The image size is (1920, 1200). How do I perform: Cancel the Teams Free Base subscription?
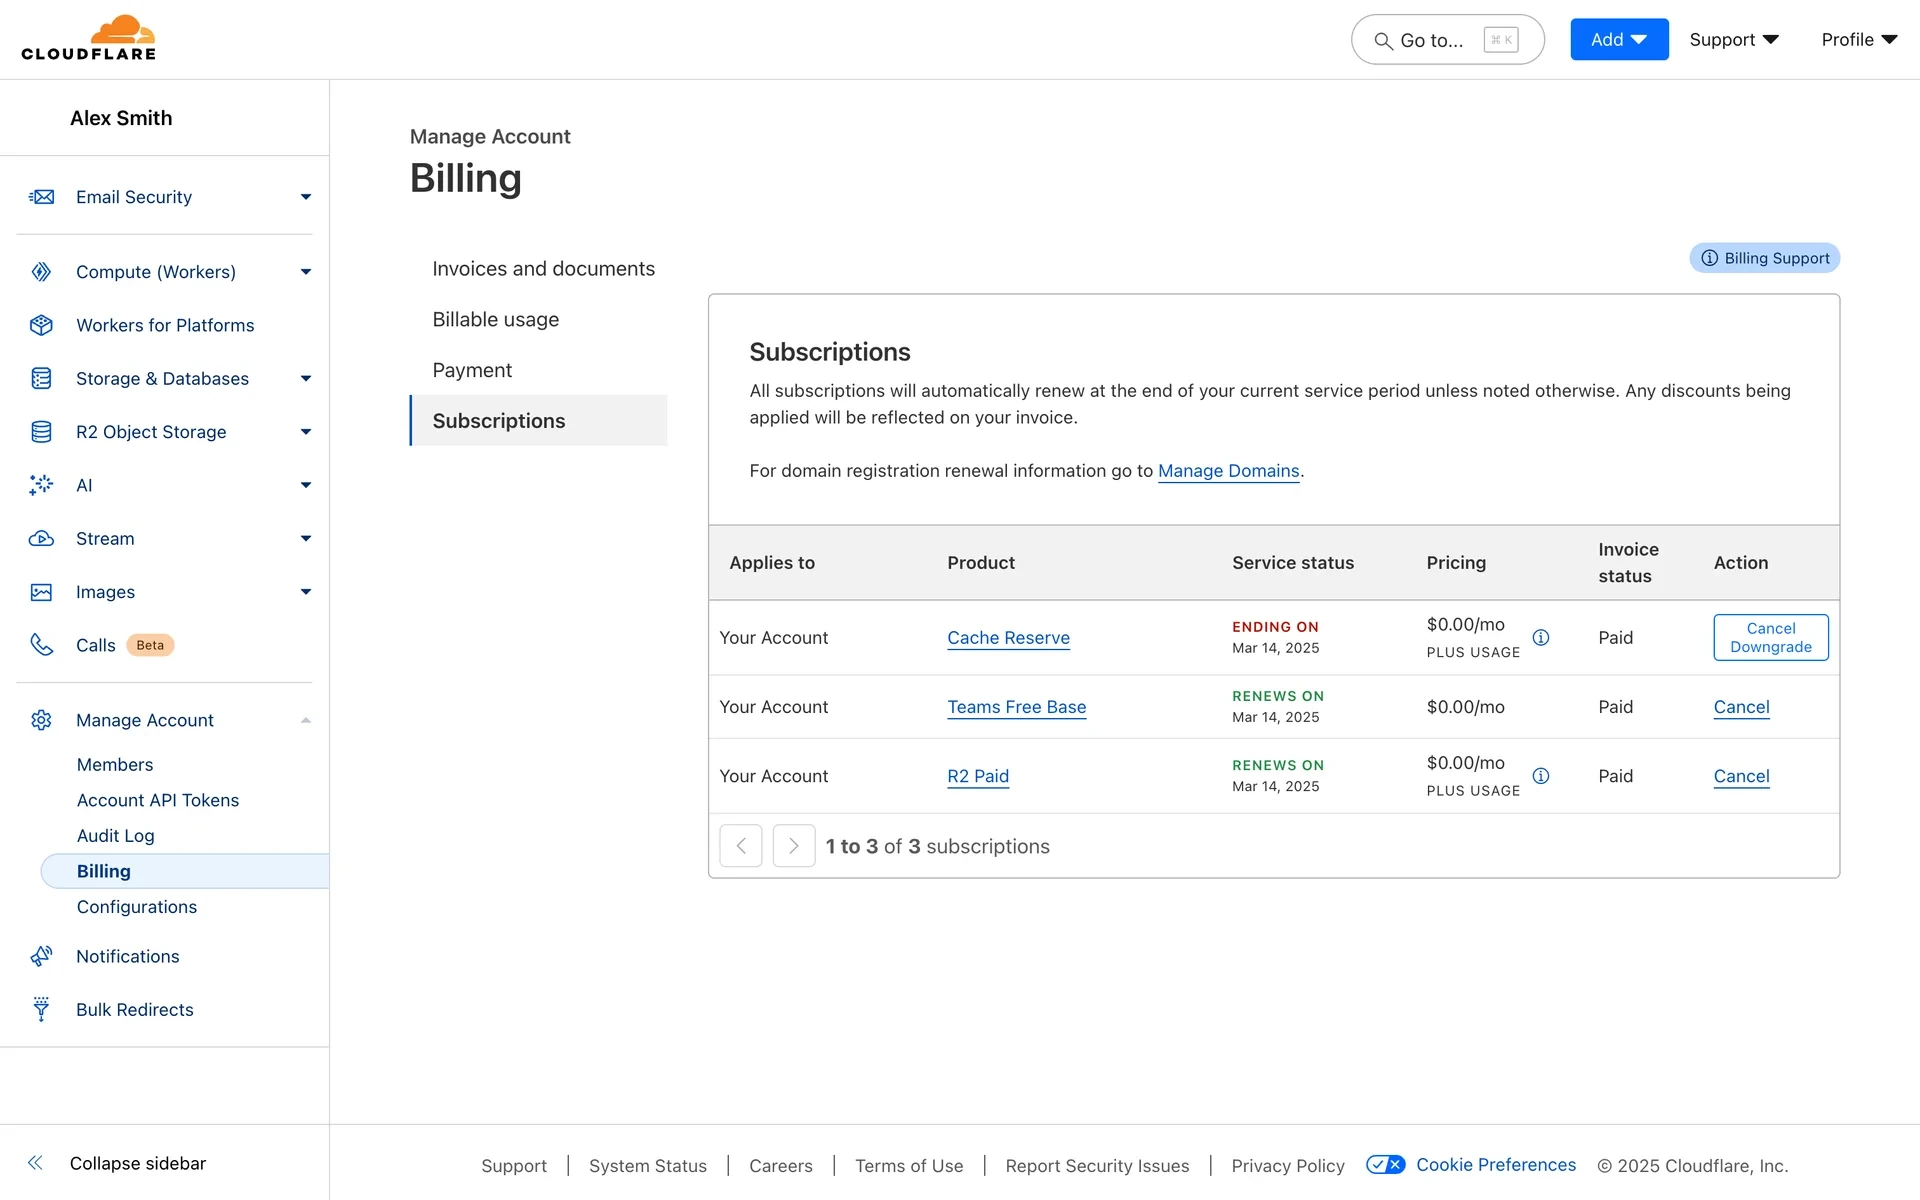pyautogui.click(x=1741, y=707)
